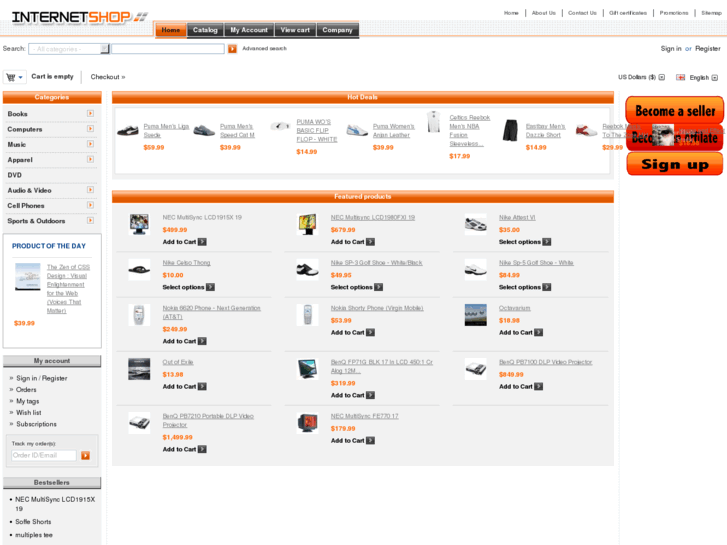Open the Nike Attest VI product link
The width and height of the screenshot is (727, 545).
coord(517,218)
